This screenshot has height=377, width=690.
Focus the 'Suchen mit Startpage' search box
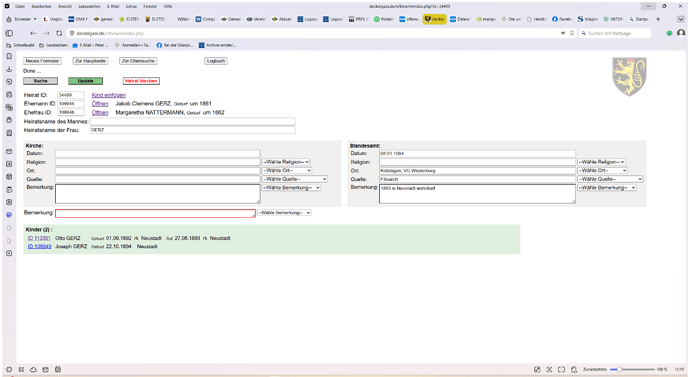615,33
